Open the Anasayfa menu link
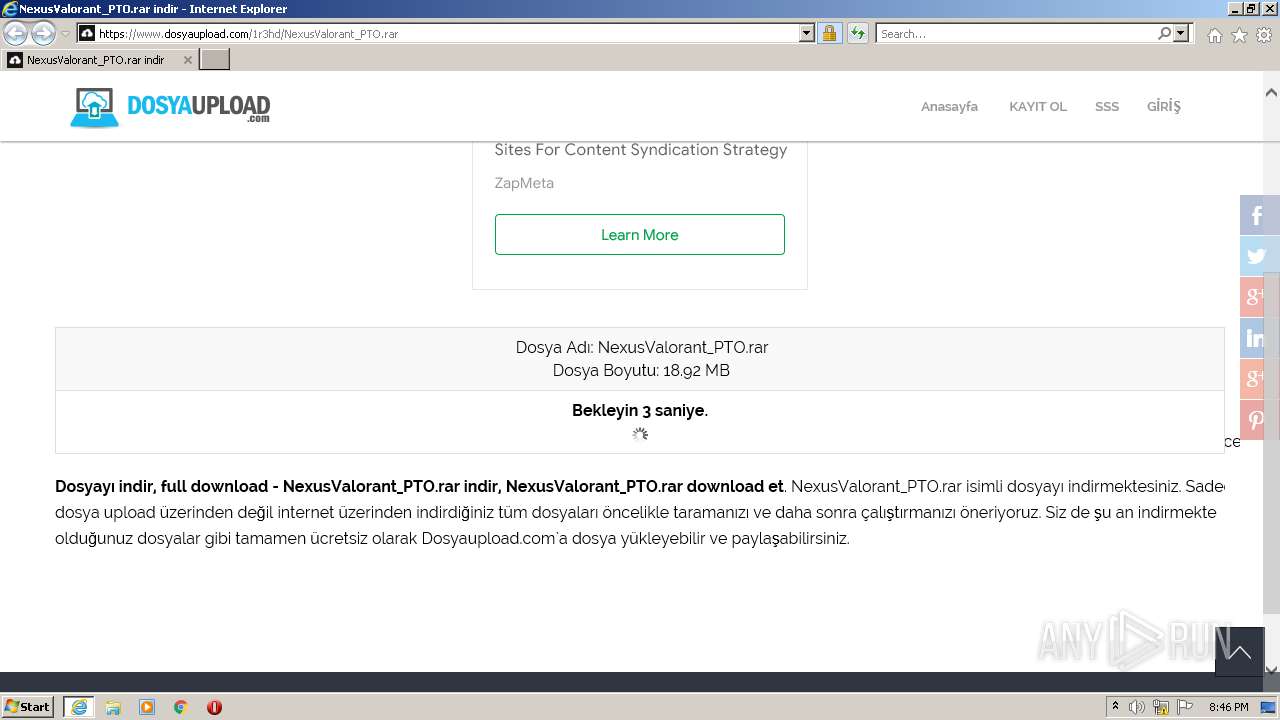Screen dimensions: 1280x720 click(949, 106)
